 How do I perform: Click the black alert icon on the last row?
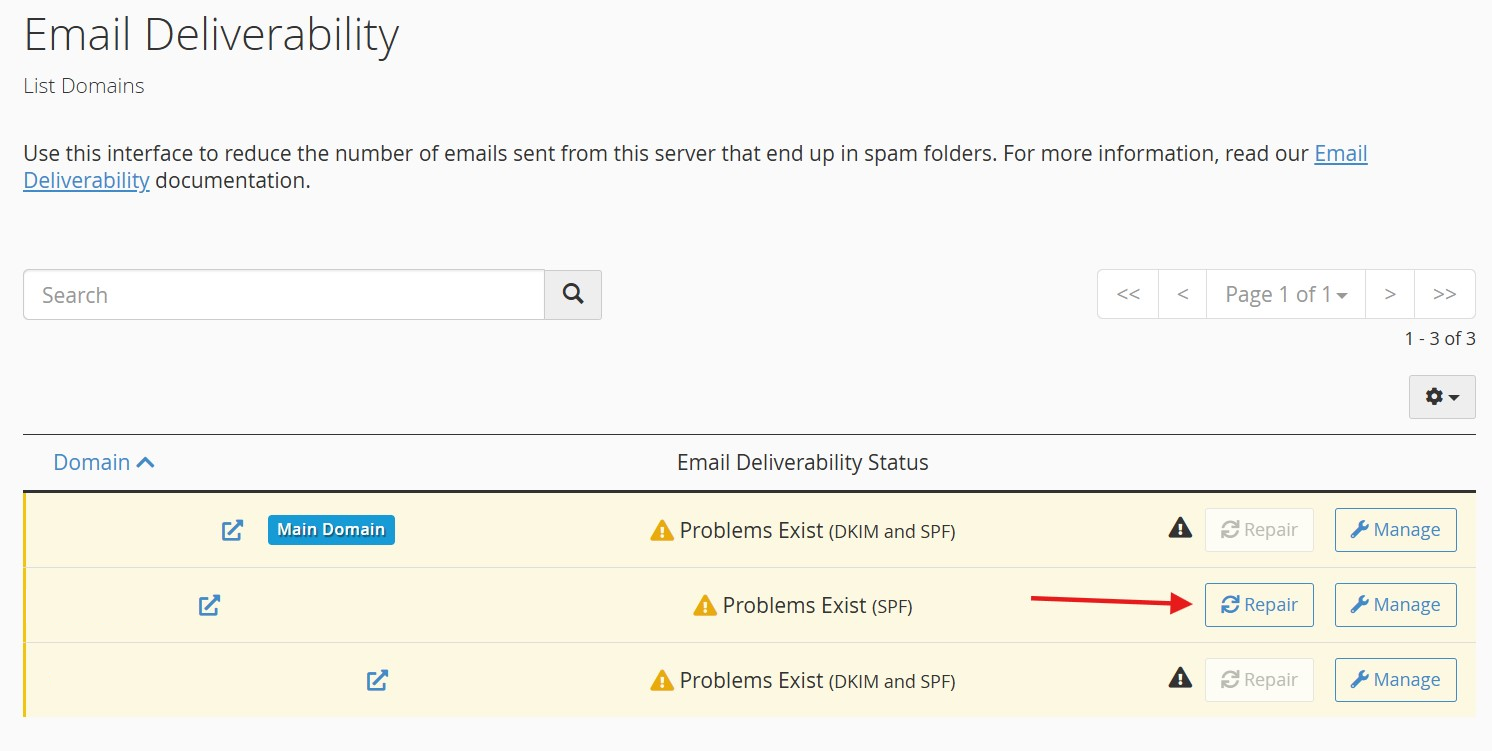coord(1180,678)
